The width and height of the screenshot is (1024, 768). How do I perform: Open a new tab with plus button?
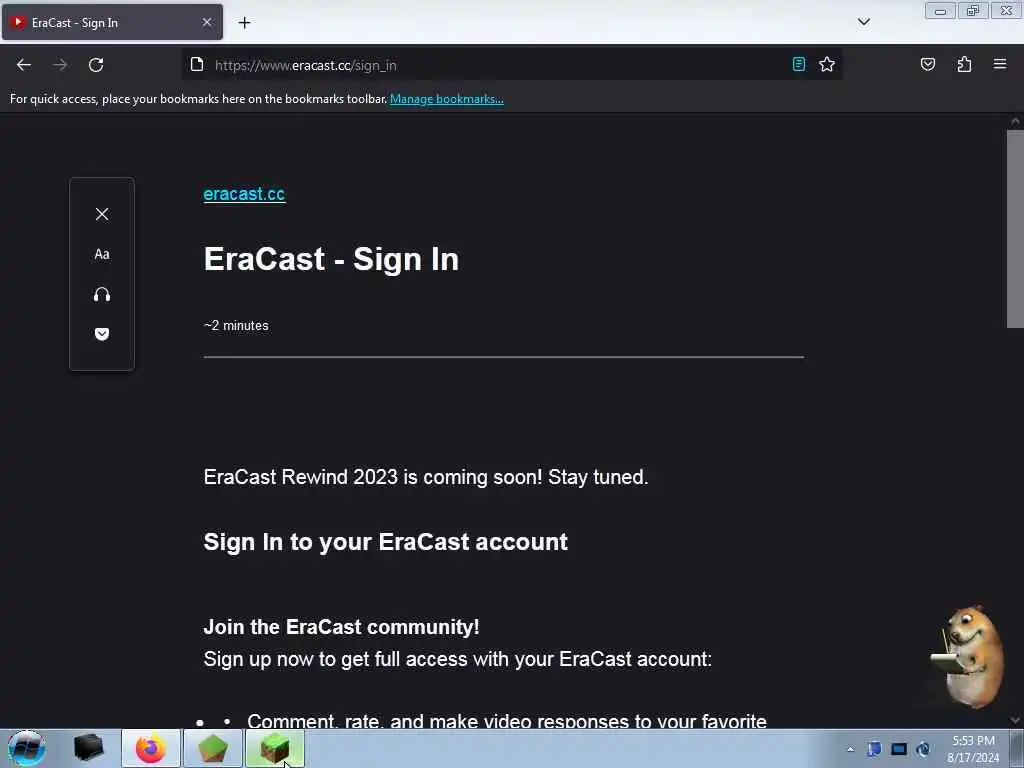[244, 23]
